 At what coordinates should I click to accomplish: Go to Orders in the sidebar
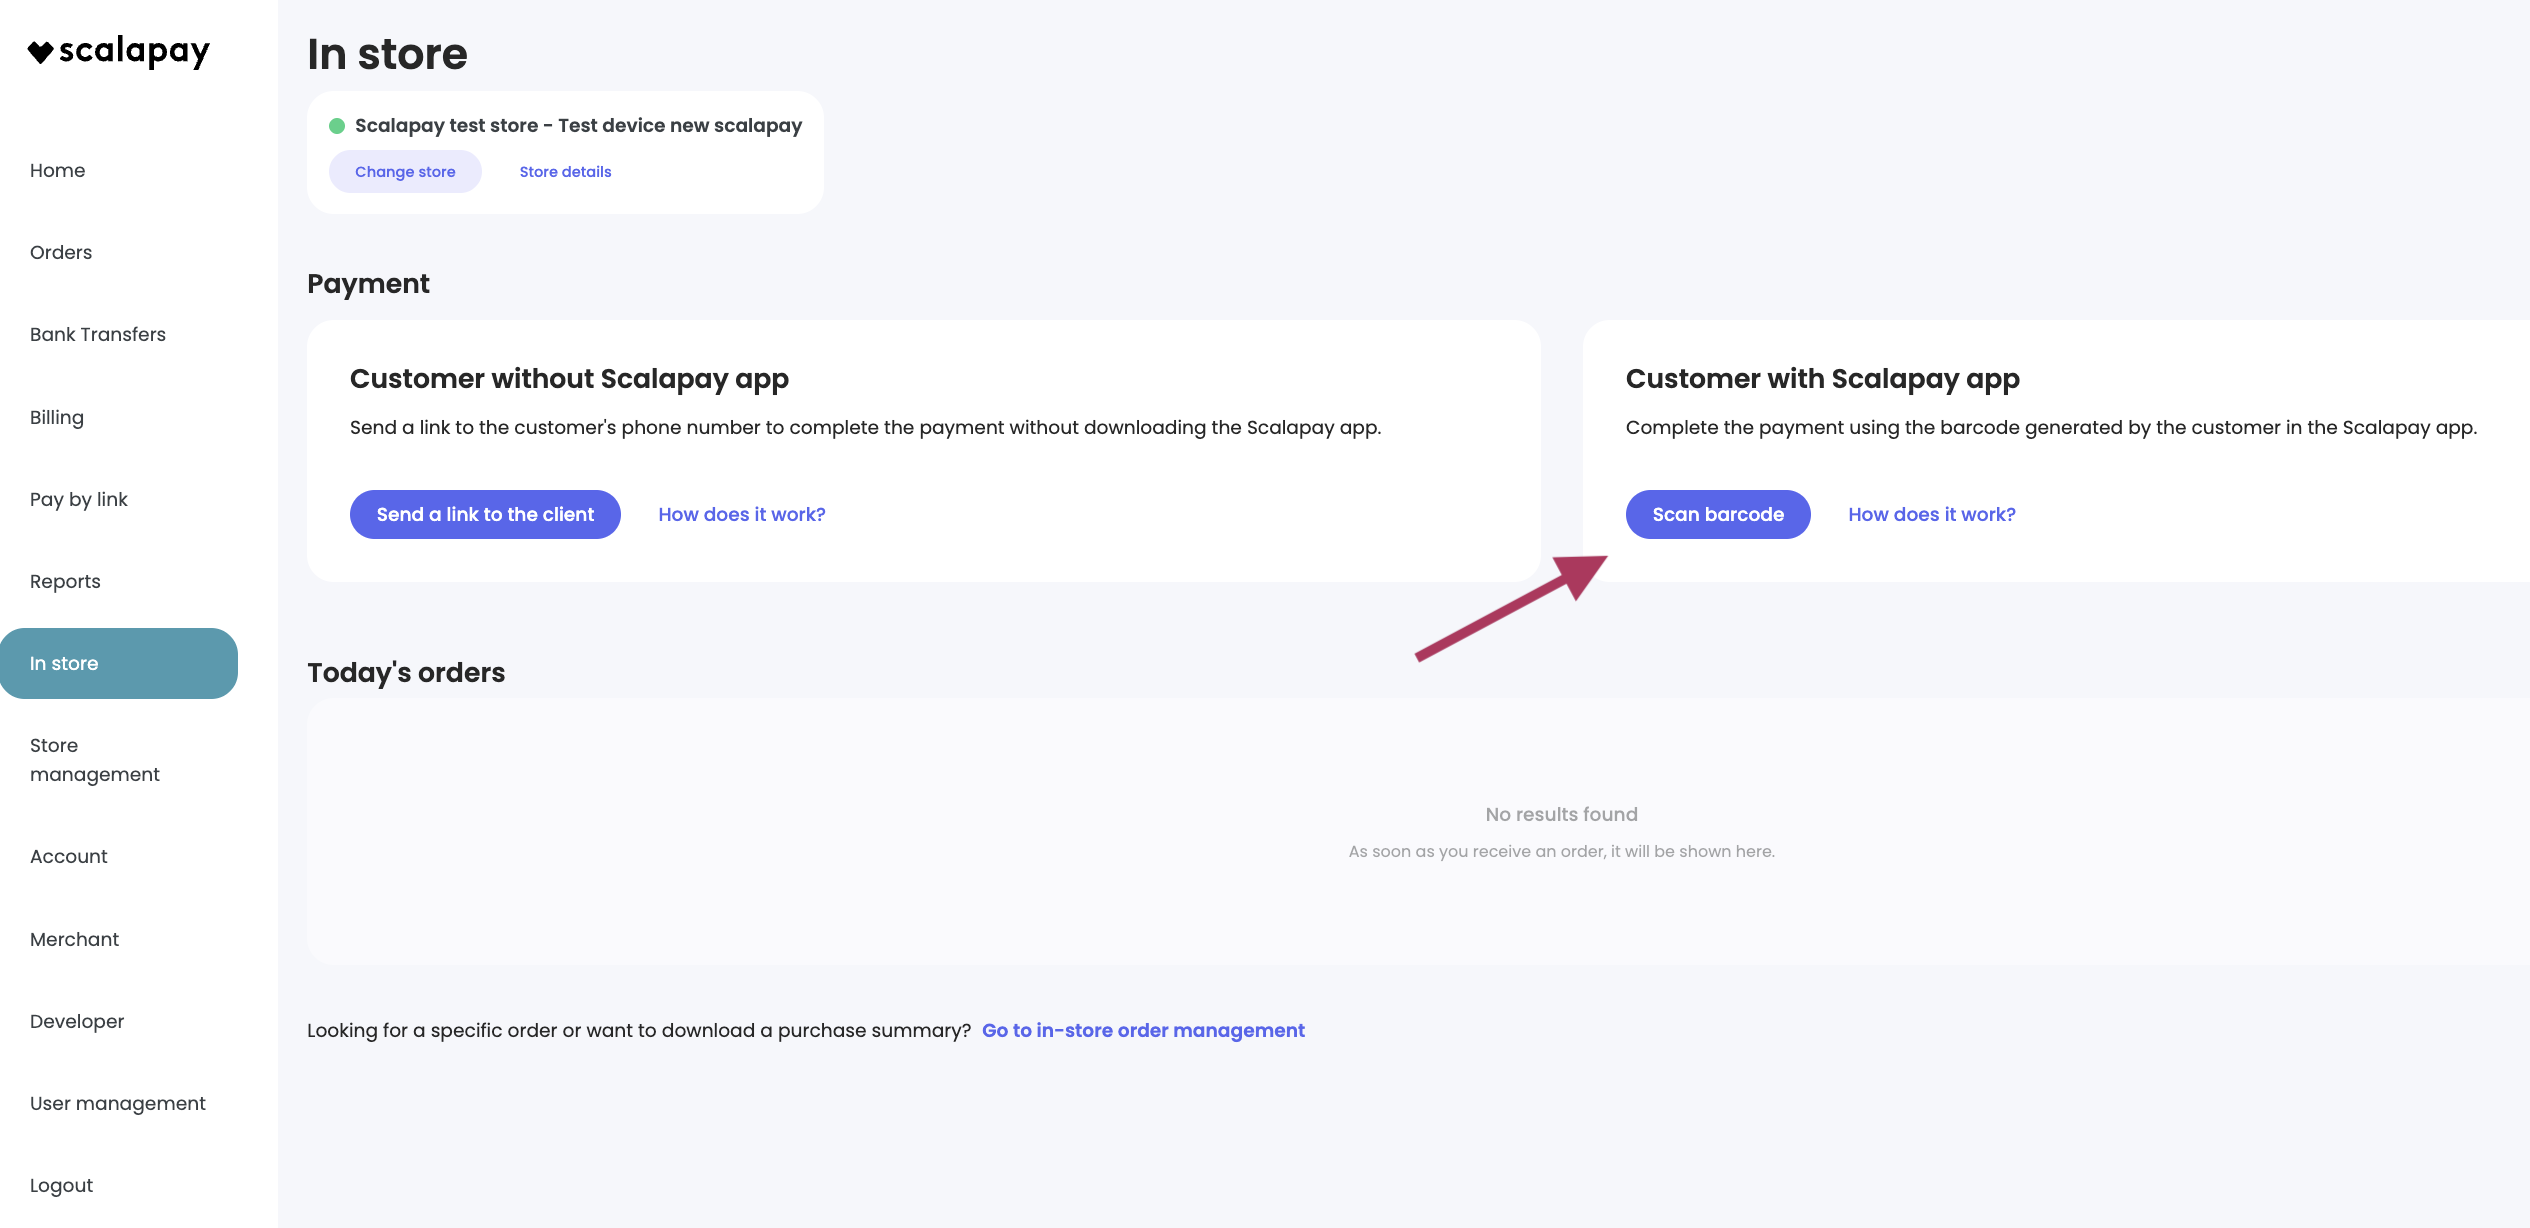click(x=61, y=253)
